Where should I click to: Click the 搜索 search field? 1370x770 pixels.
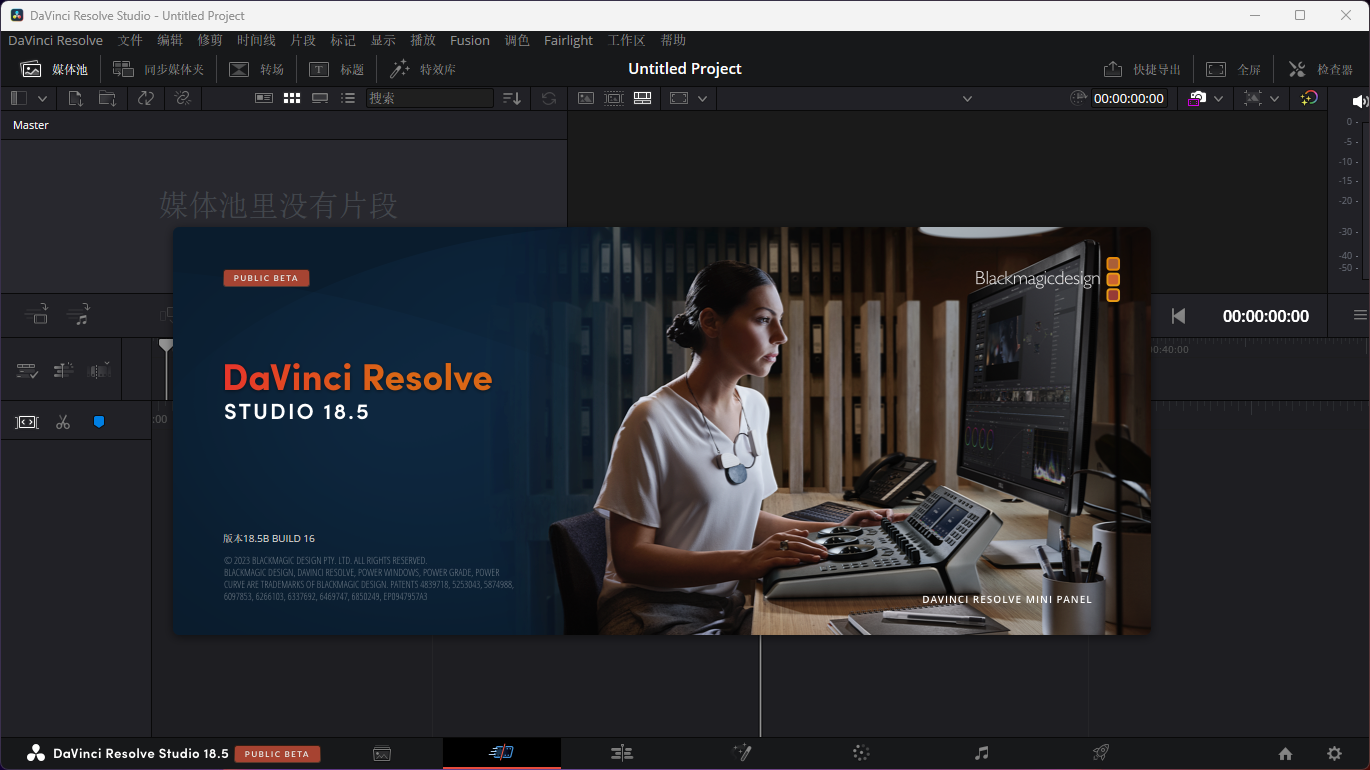429,98
